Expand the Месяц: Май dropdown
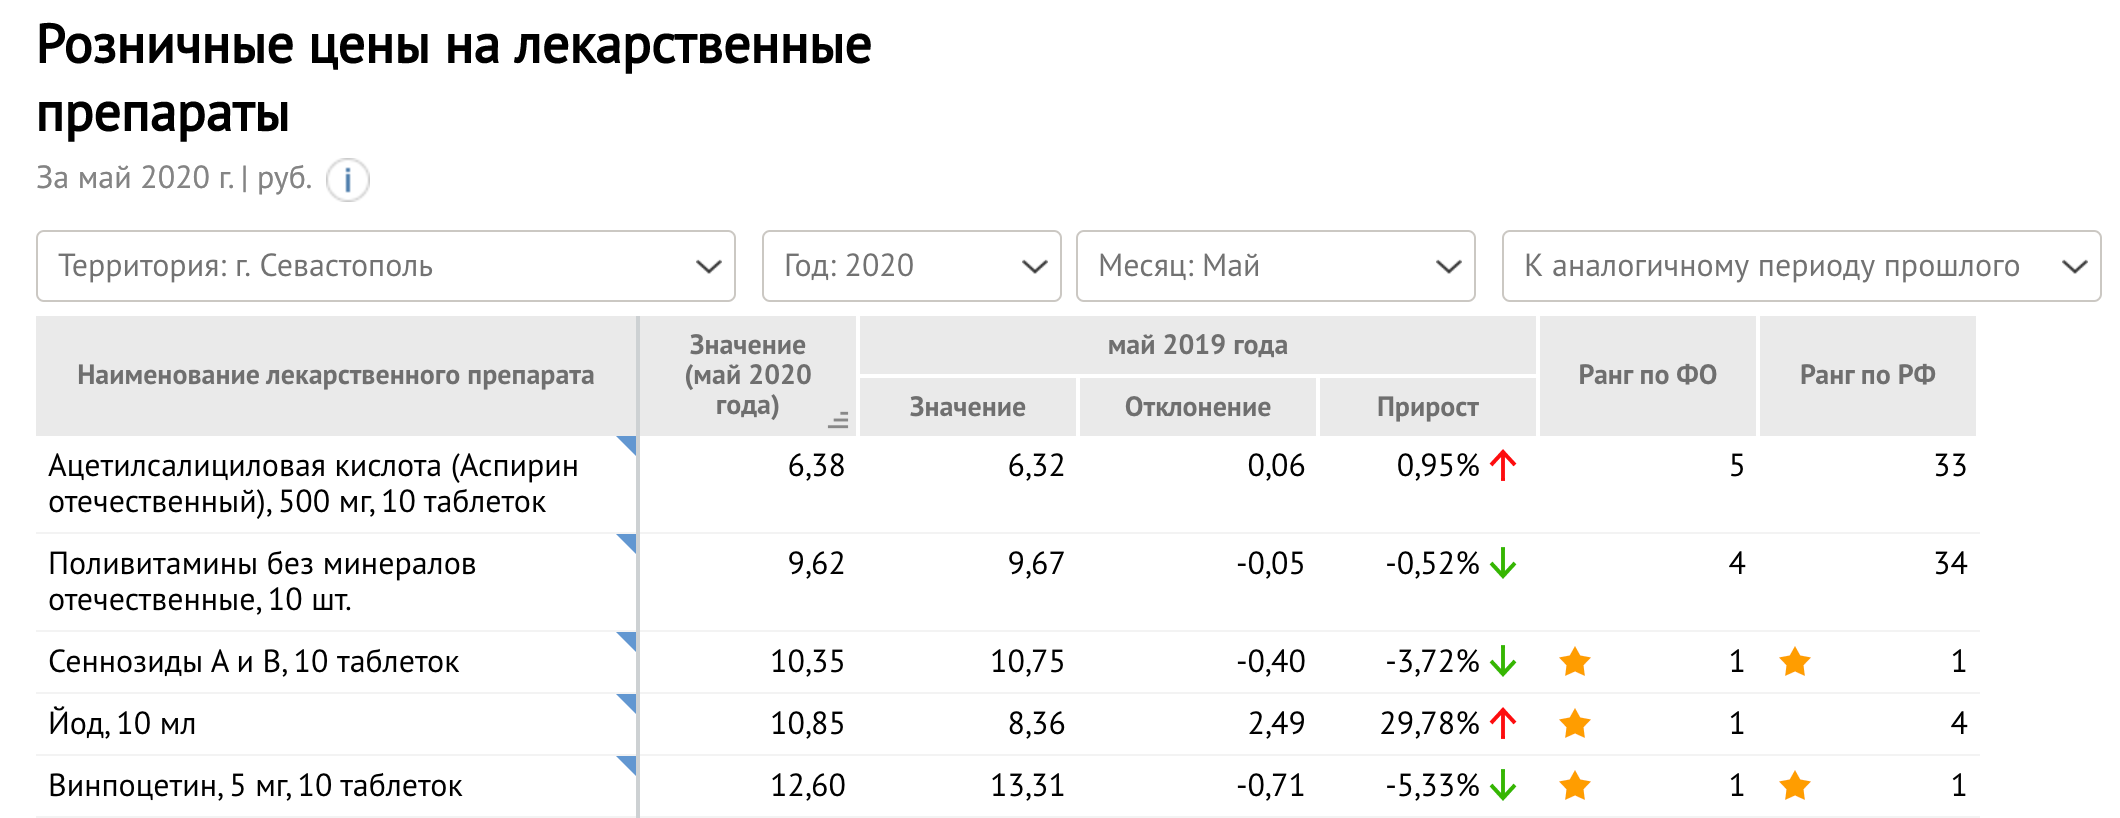Viewport: 2120px width, 818px height. [1275, 266]
